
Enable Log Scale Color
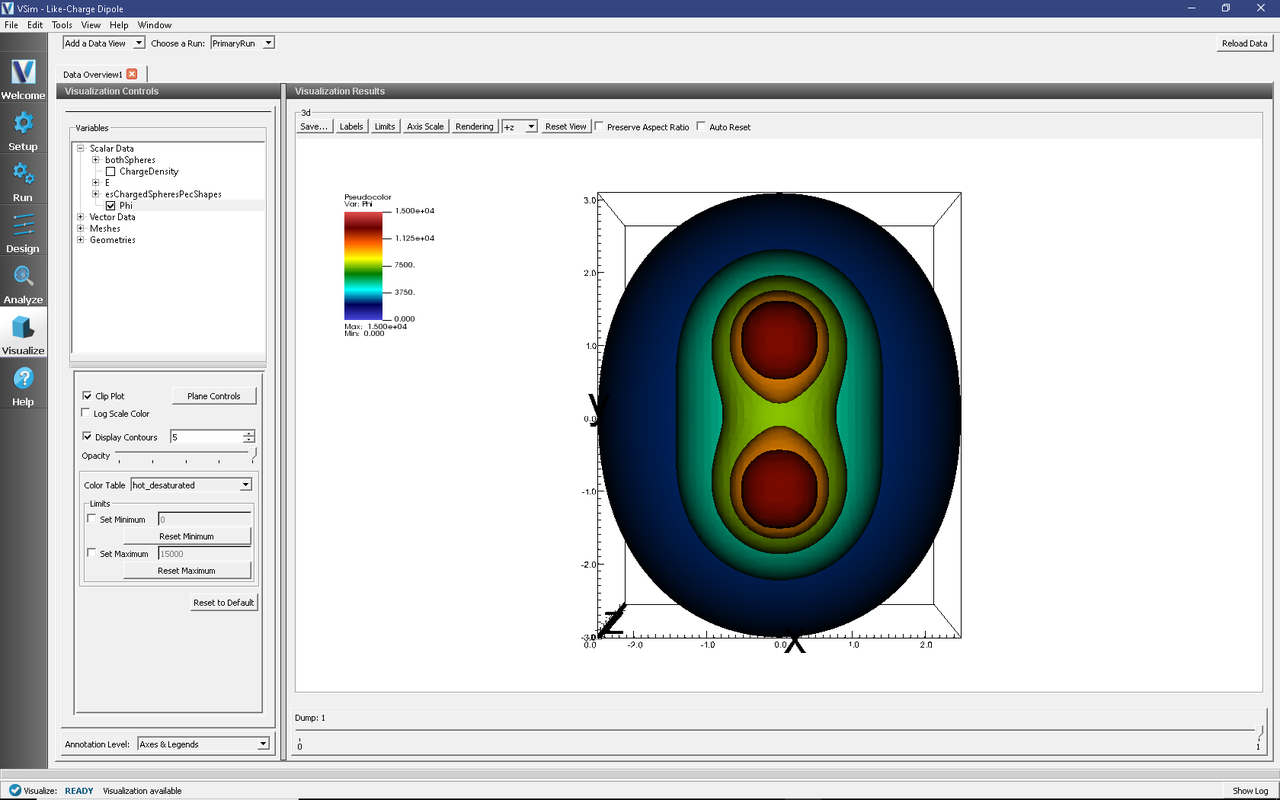coord(85,414)
